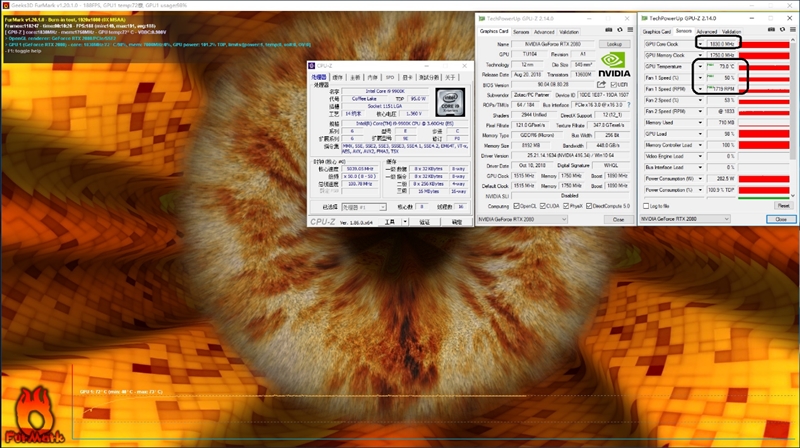Open the Memory Used sensor dropdown
The width and height of the screenshot is (800, 448).
(x=700, y=122)
